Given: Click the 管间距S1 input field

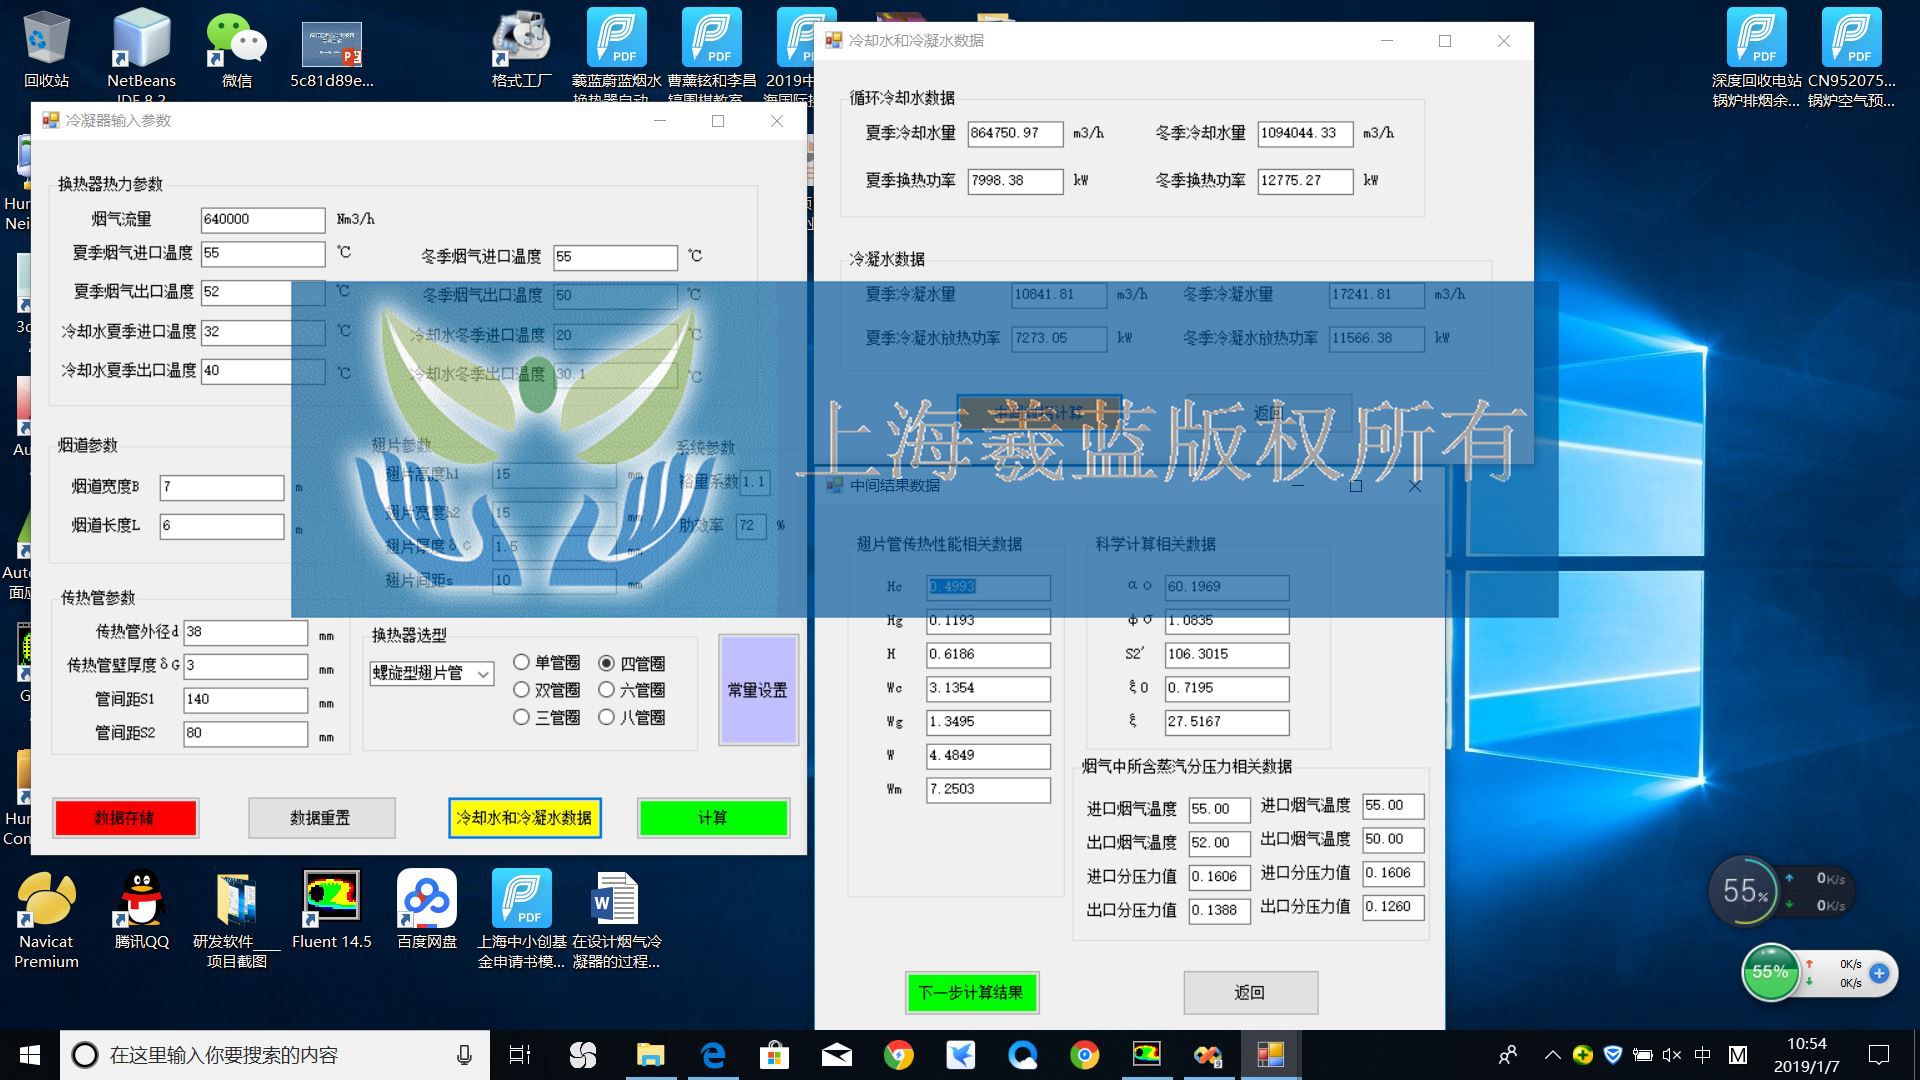Looking at the screenshot, I should pos(246,699).
